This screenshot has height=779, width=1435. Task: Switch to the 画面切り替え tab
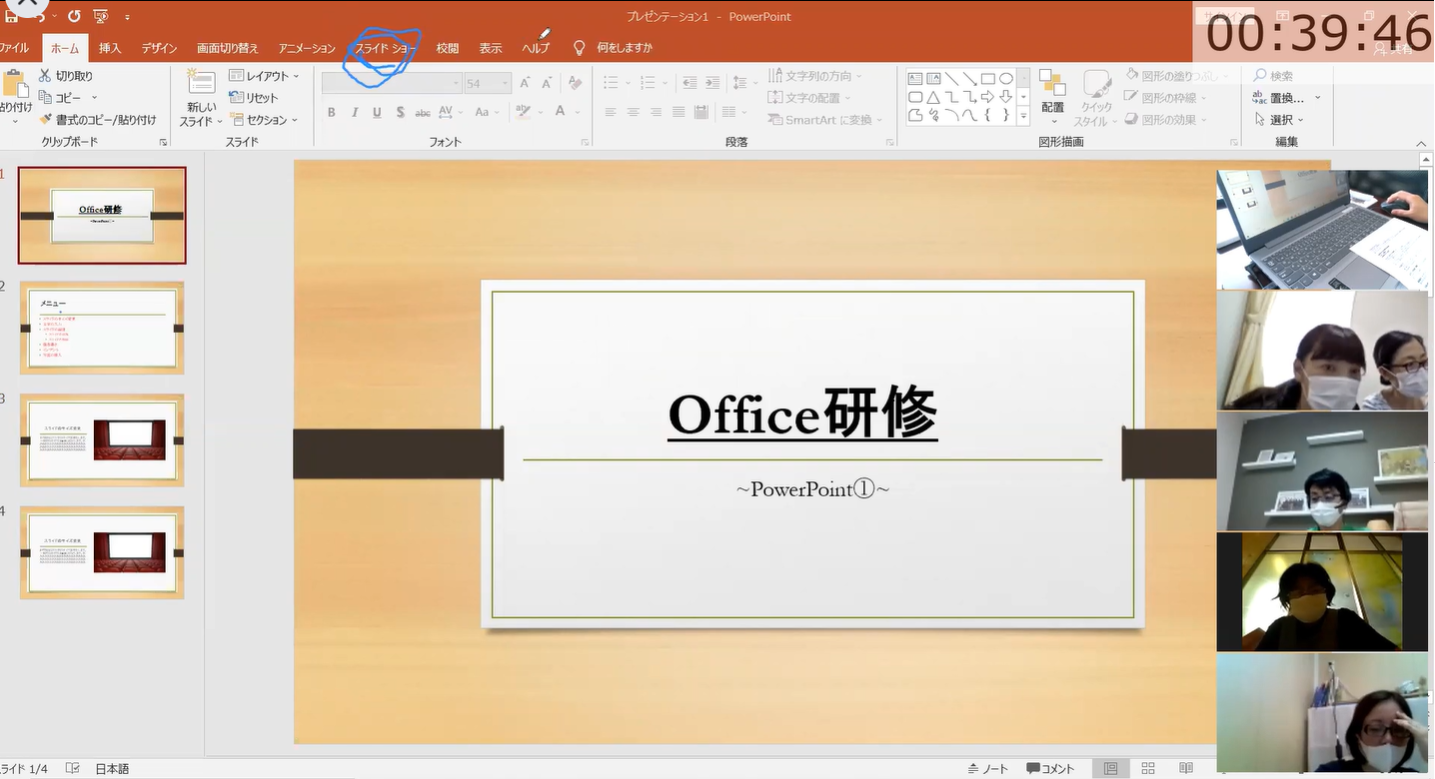[227, 47]
